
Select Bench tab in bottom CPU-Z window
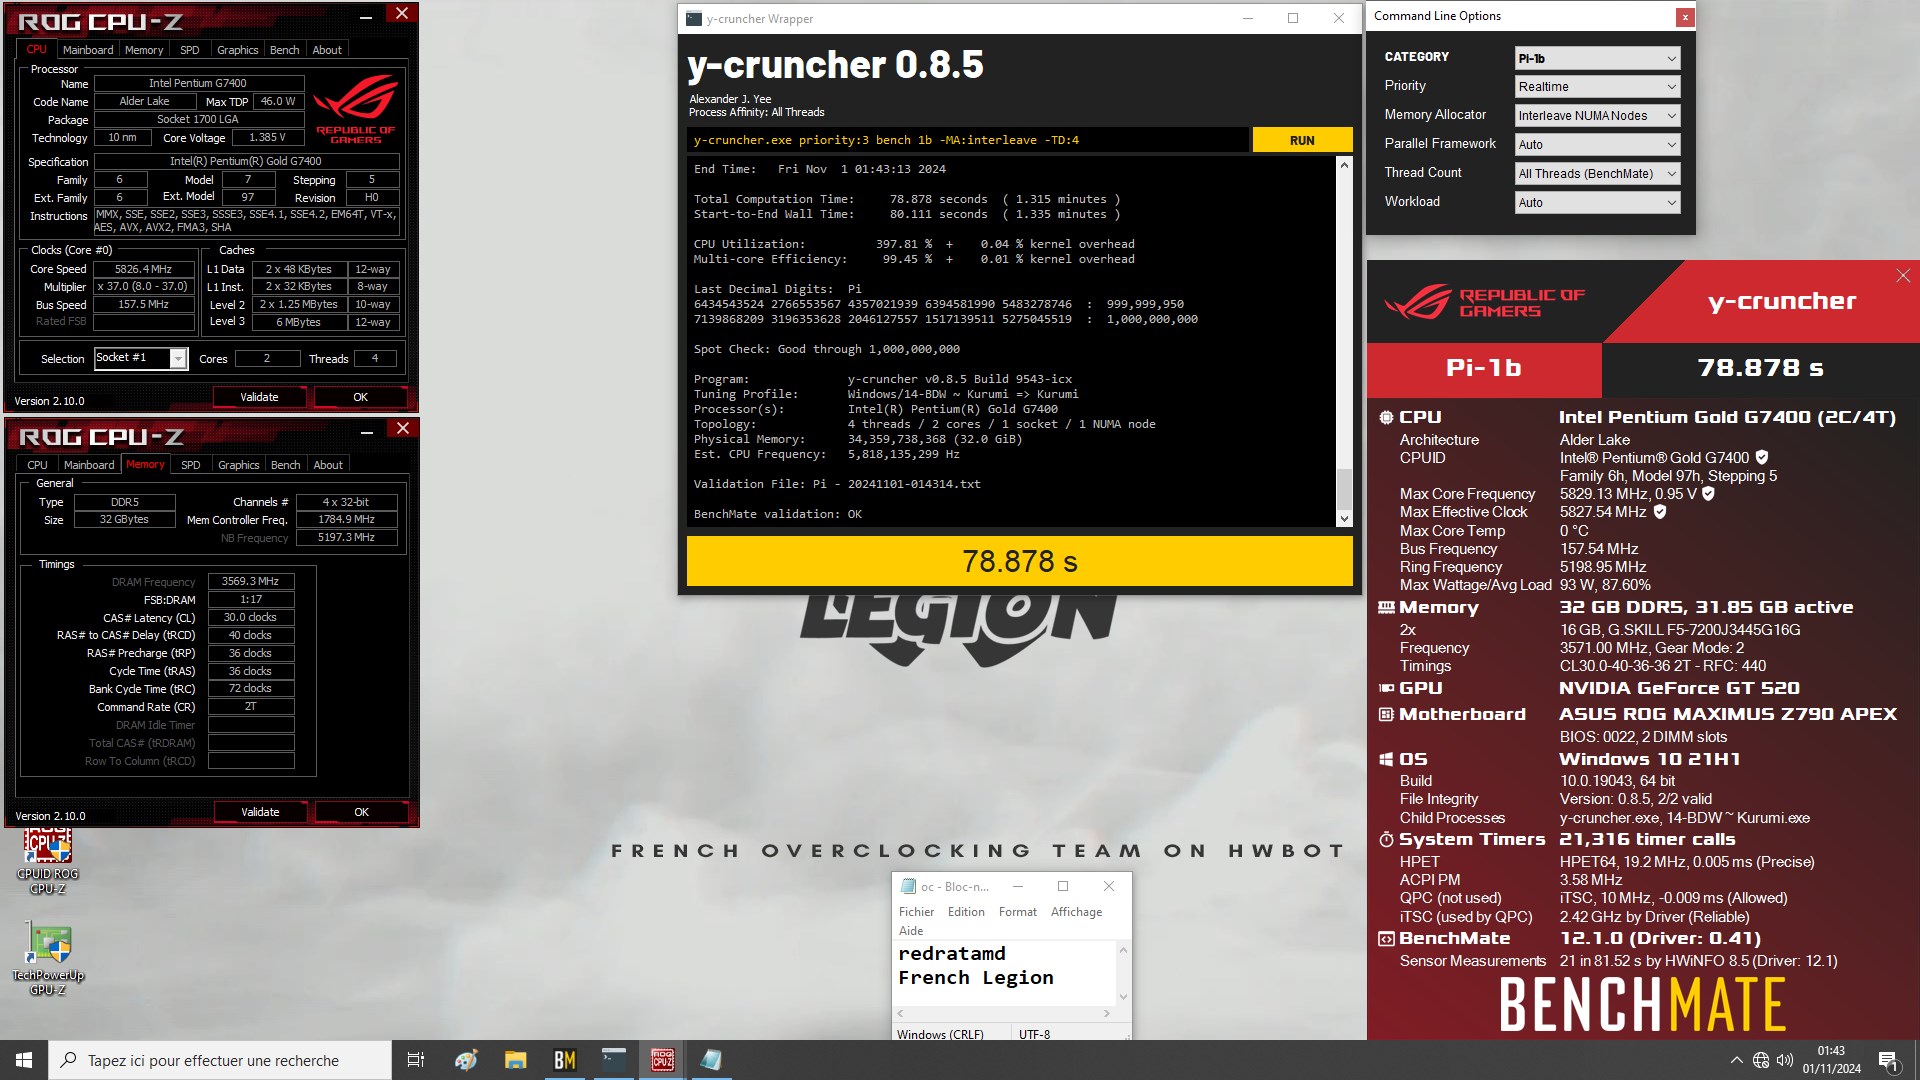pos(286,465)
